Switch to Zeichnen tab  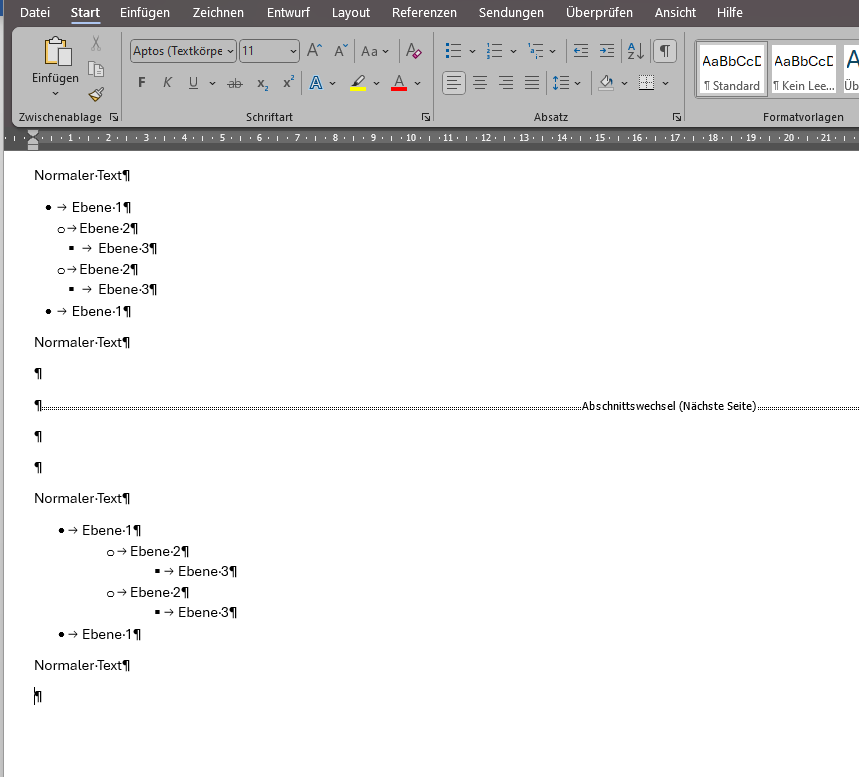(x=218, y=12)
